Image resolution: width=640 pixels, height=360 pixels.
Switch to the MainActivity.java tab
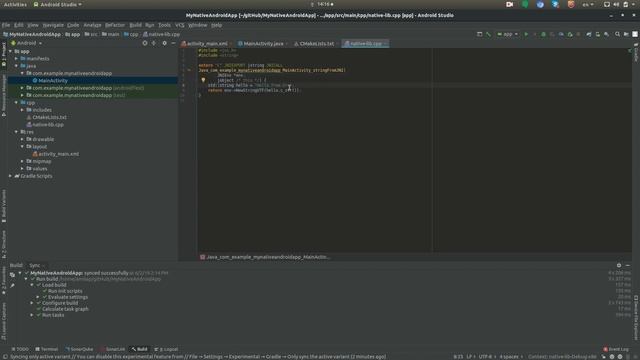pyautogui.click(x=263, y=44)
